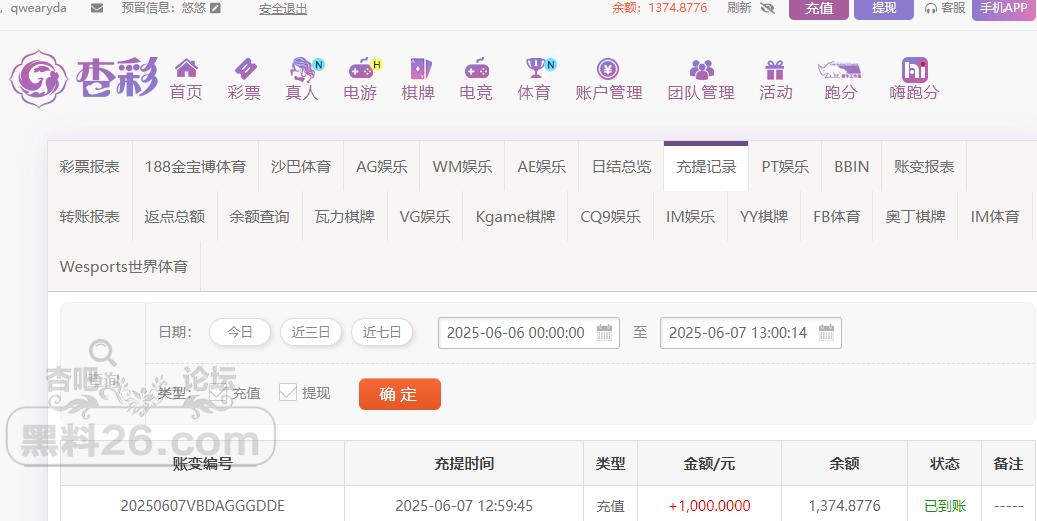Viewport: 1037px width, 521px height.
Task: Open the mail envelope icon beside username
Action: tap(97, 8)
